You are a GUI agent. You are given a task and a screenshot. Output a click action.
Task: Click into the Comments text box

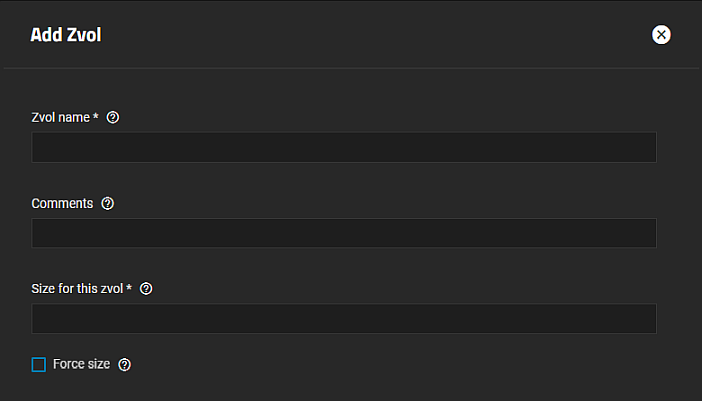pyautogui.click(x=344, y=233)
